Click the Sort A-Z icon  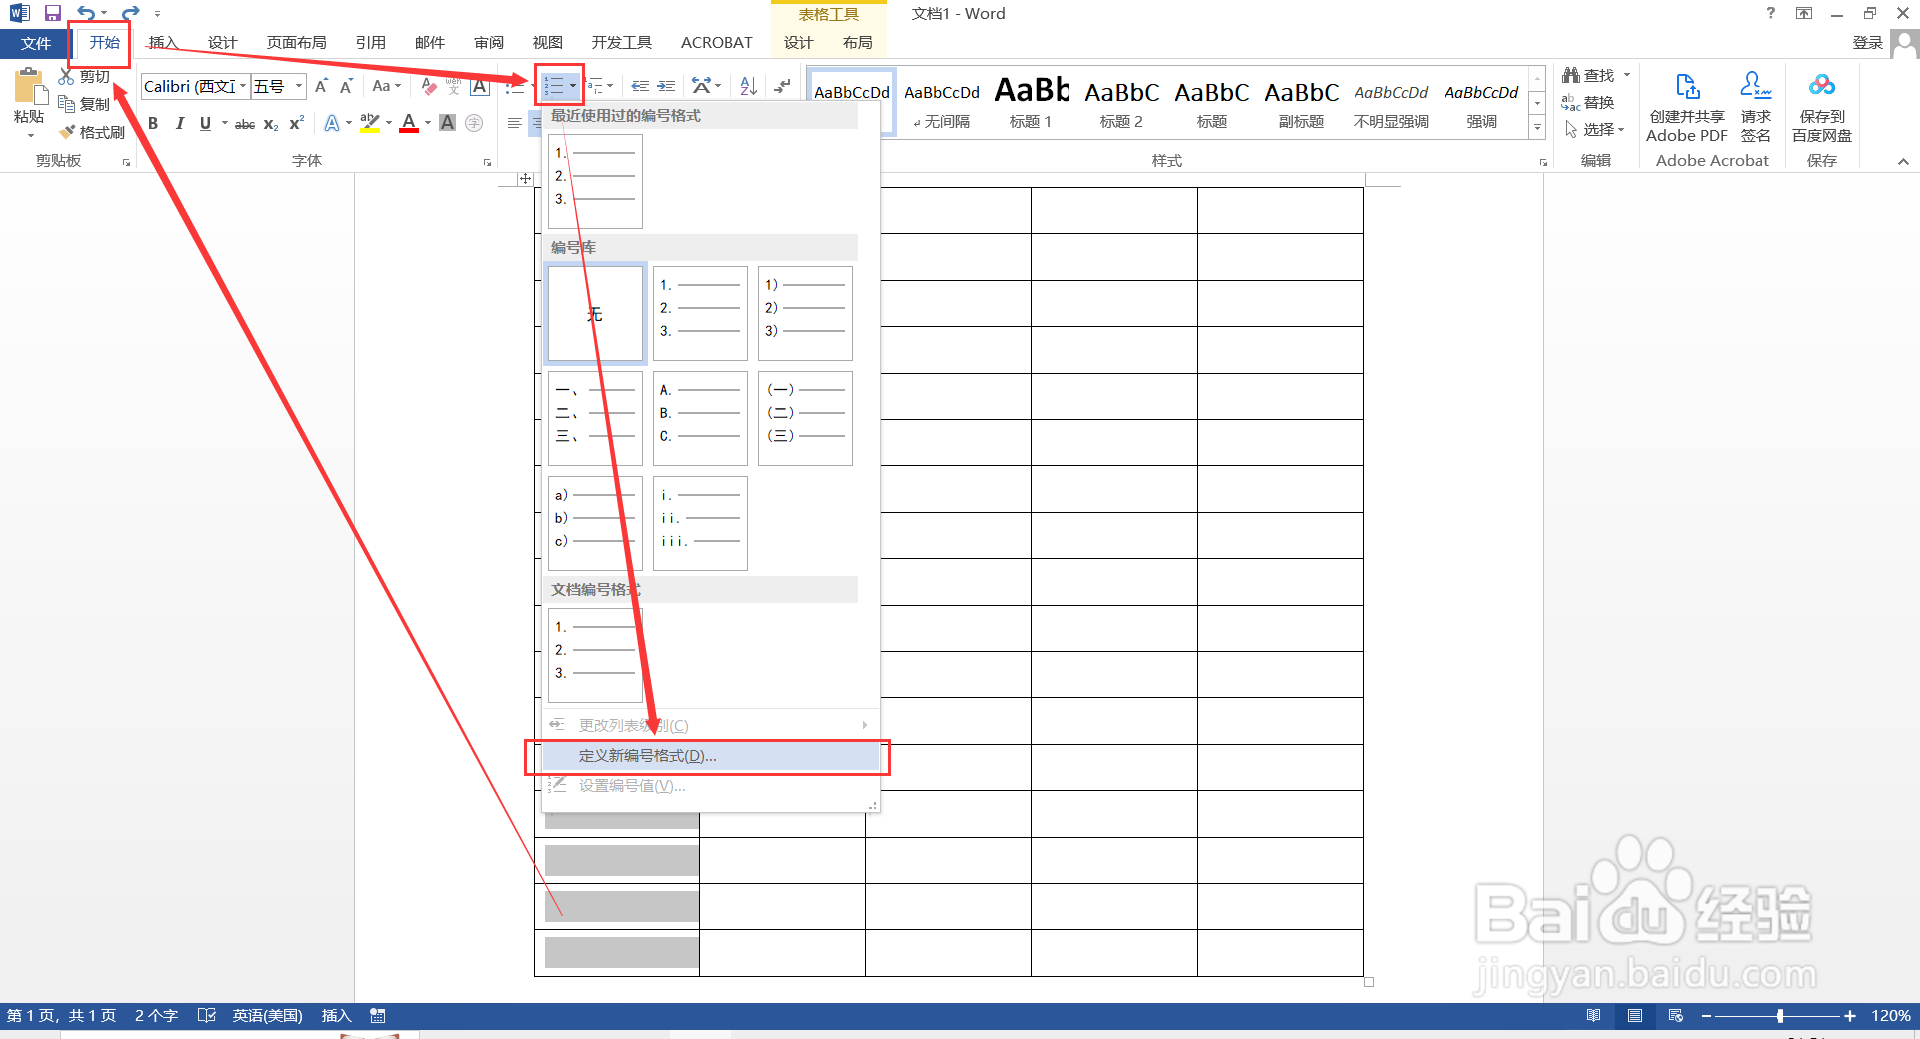(x=748, y=87)
